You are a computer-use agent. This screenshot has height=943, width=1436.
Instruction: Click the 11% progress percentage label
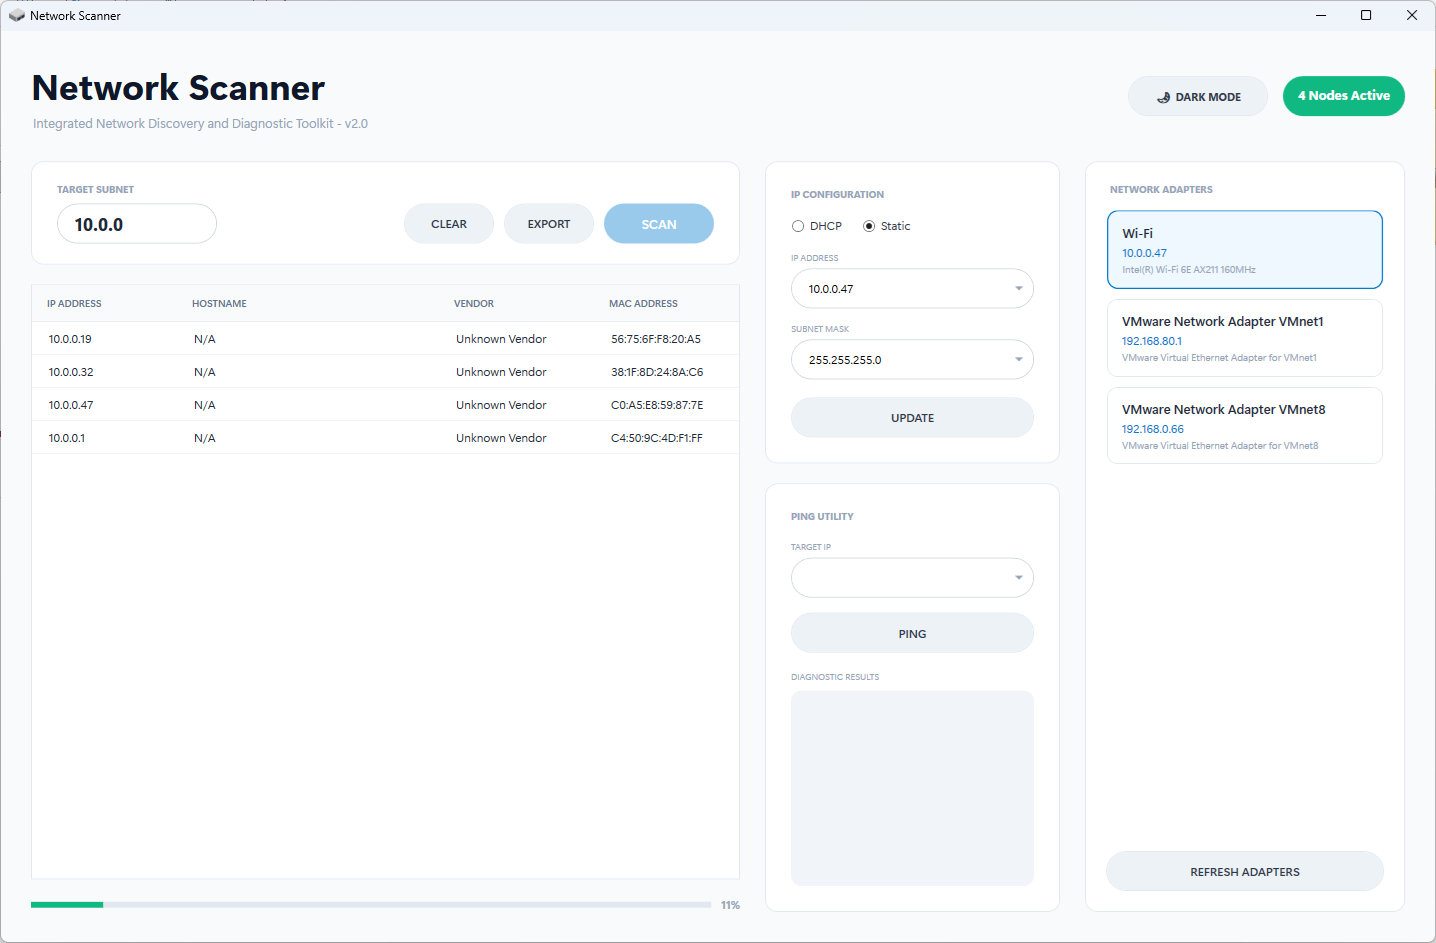pos(730,905)
